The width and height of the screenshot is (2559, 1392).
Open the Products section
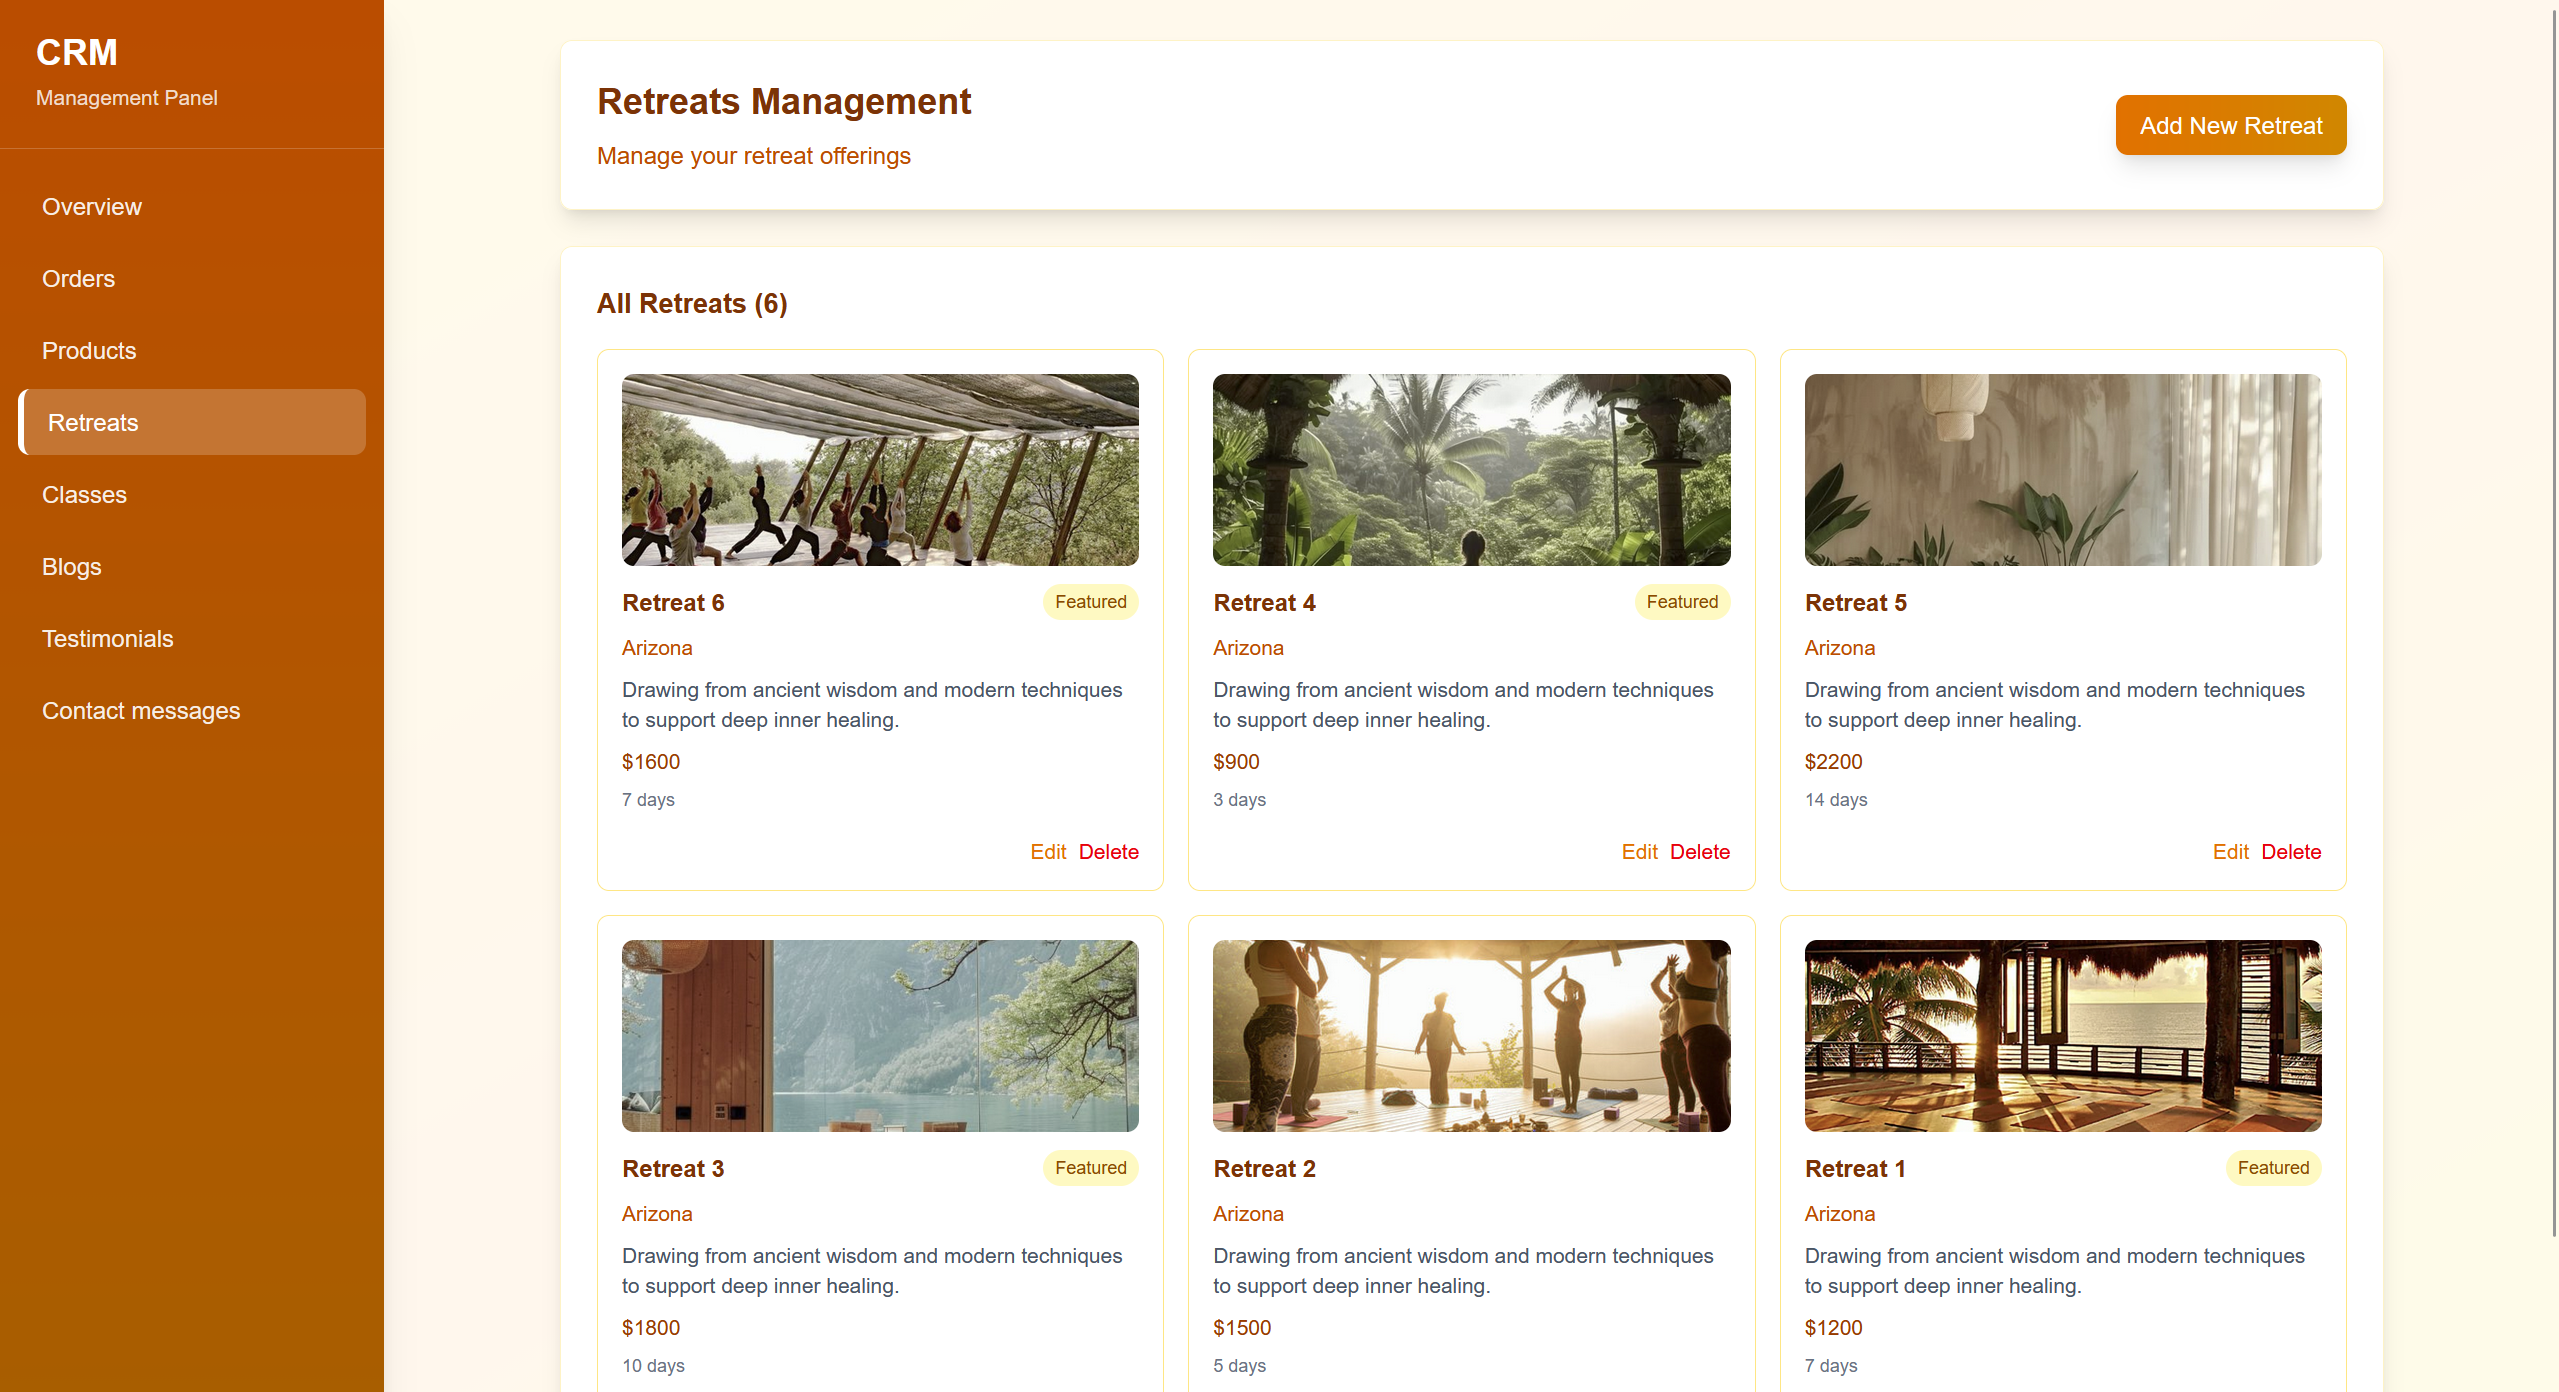(x=89, y=350)
